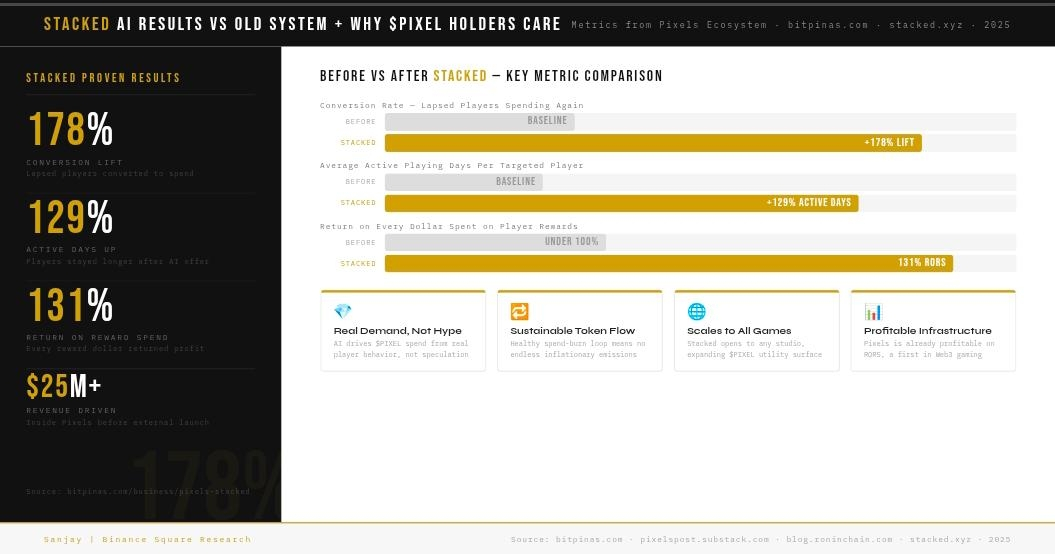Click the gray UNDER 100% bar
This screenshot has height=554, width=1055.
pyautogui.click(x=495, y=242)
